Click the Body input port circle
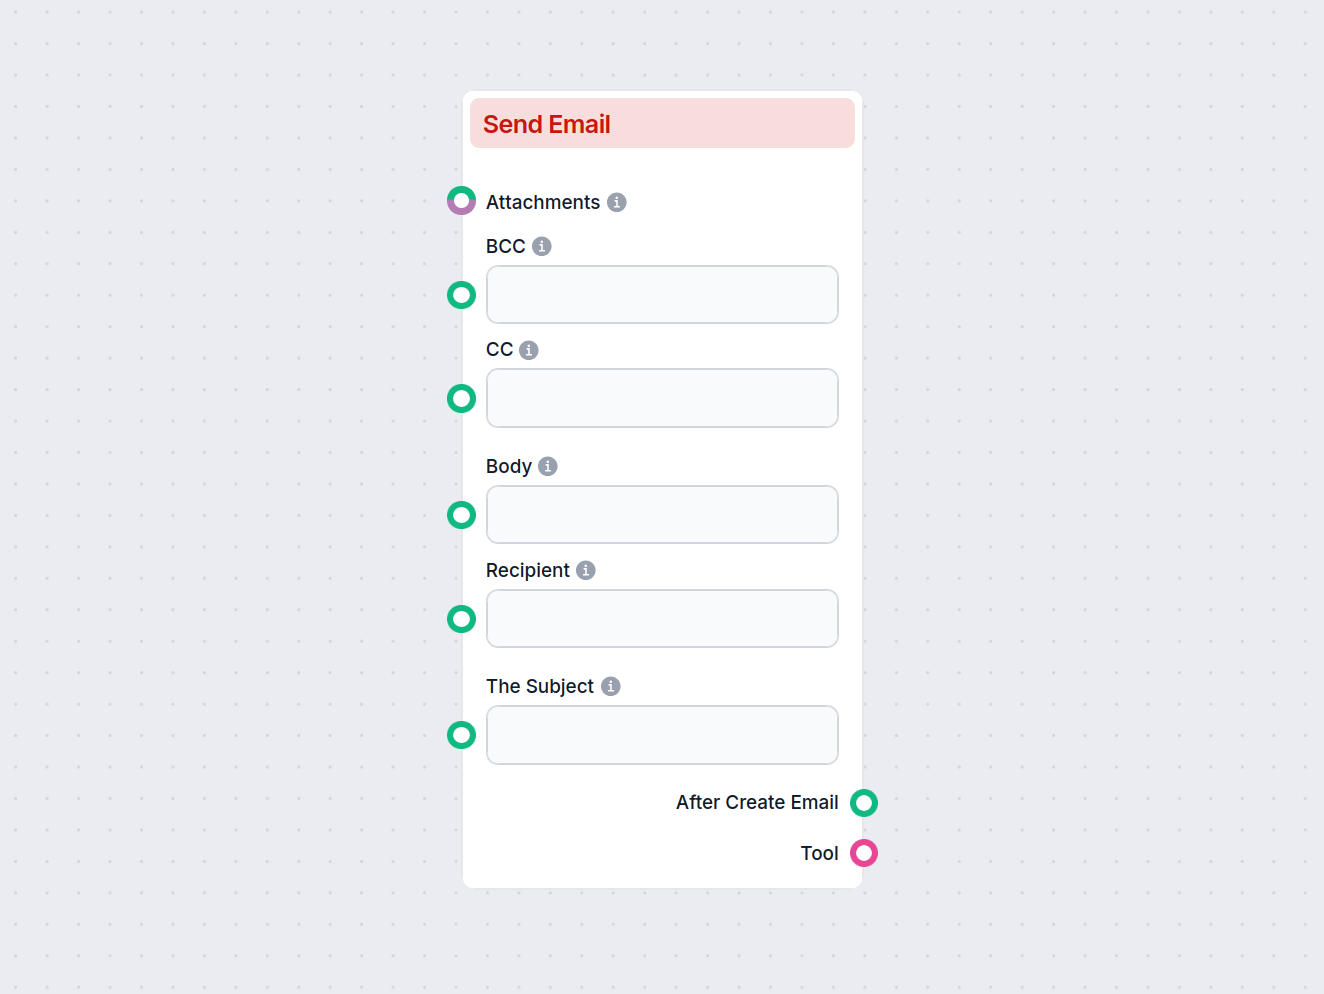The width and height of the screenshot is (1324, 994). [x=461, y=515]
